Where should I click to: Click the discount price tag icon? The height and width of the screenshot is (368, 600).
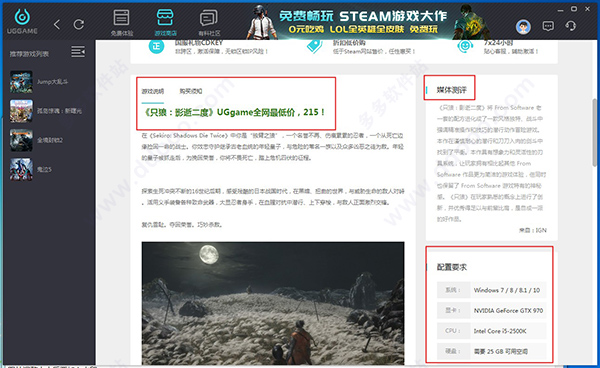[315, 47]
